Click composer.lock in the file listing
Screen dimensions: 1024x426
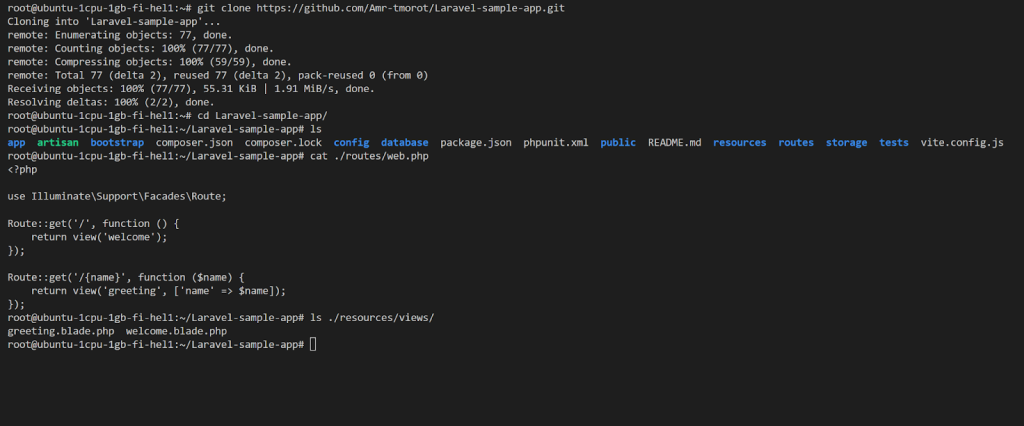pos(283,143)
